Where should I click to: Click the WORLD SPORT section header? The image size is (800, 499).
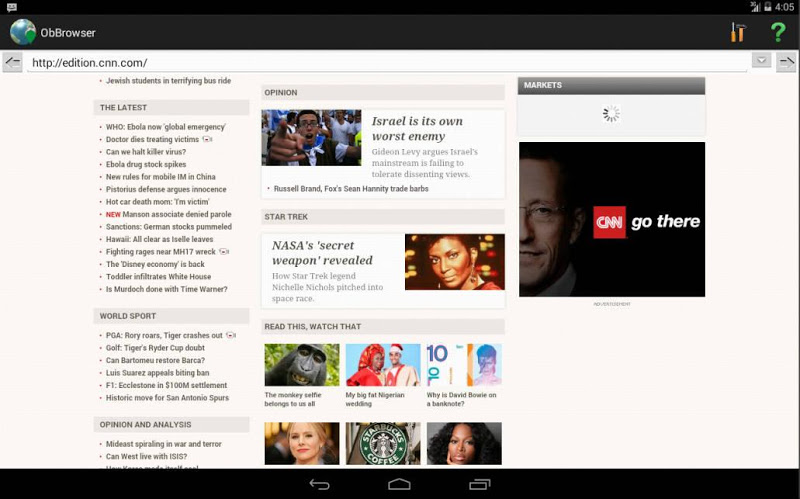pyautogui.click(x=171, y=316)
